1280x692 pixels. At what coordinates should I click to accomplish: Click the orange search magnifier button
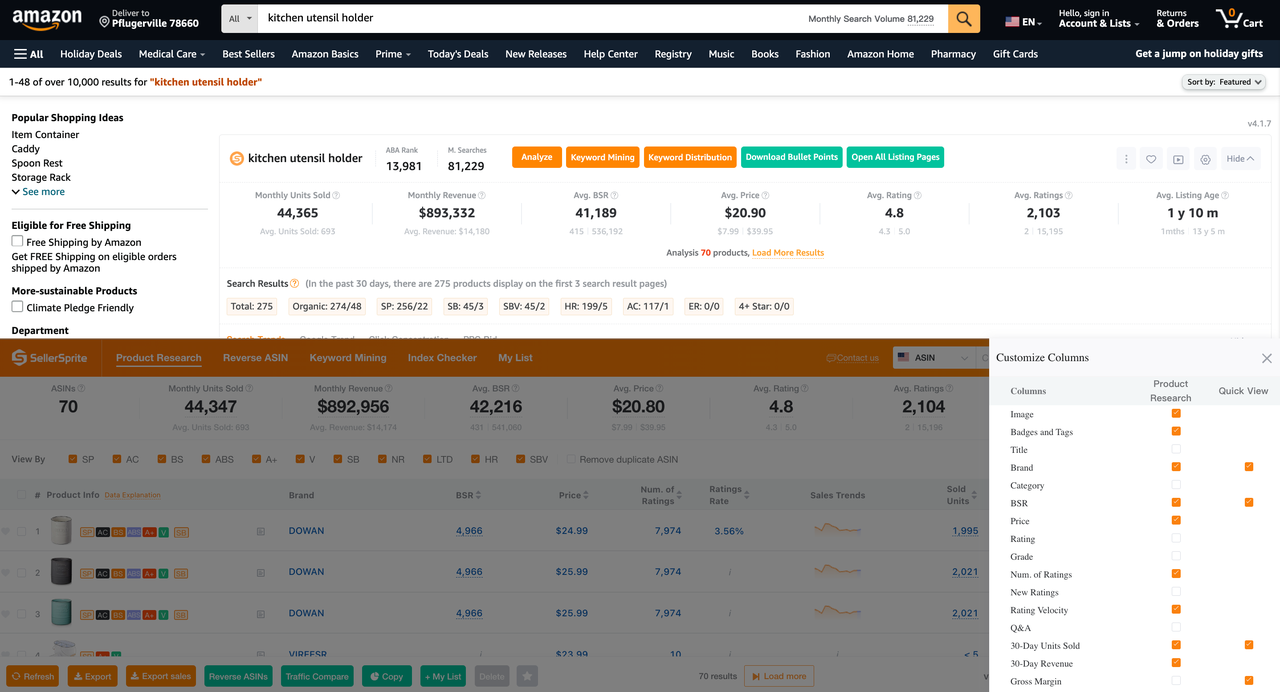tap(963, 19)
